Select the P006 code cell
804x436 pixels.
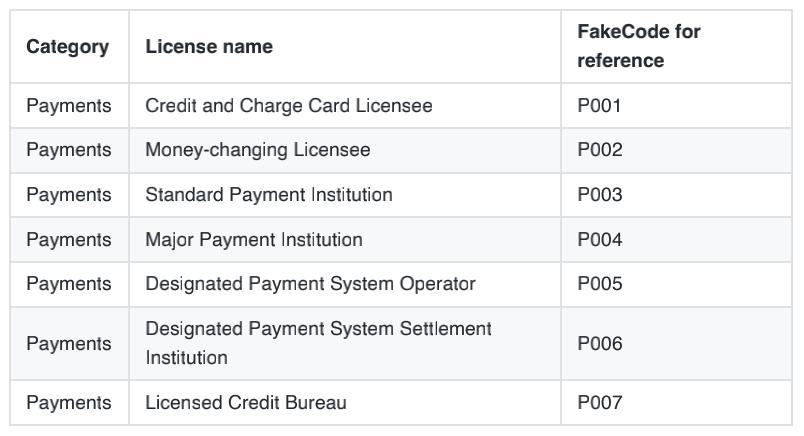(600, 343)
